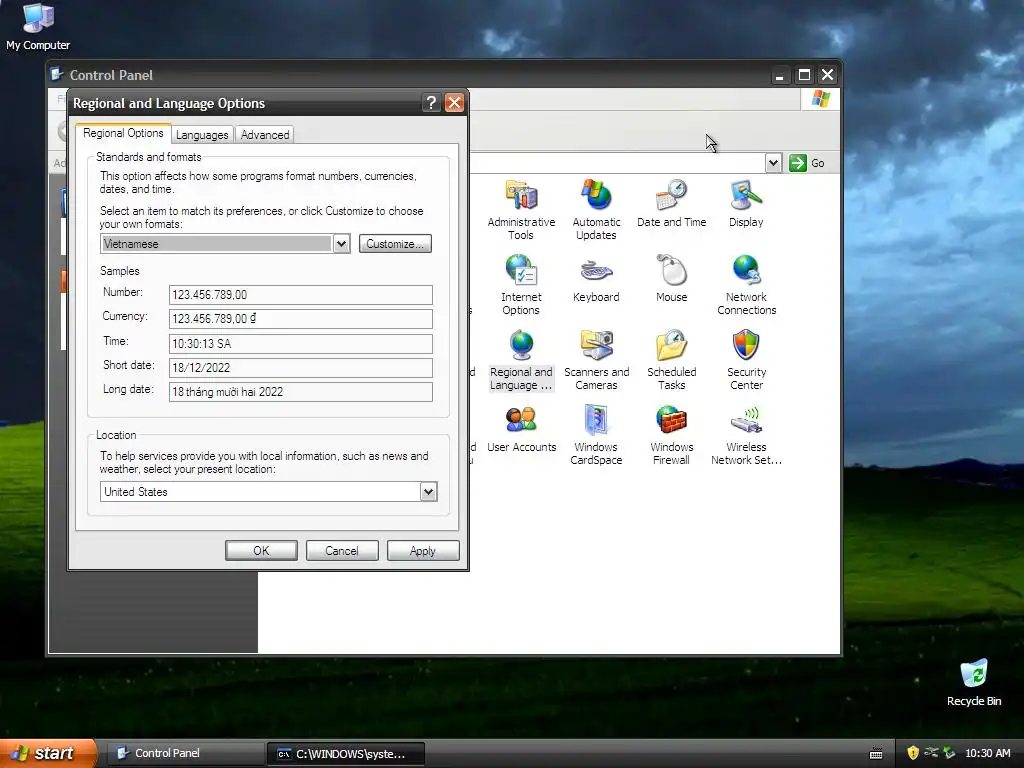This screenshot has width=1024, height=768.
Task: Click the Cancel button
Action: pos(342,551)
